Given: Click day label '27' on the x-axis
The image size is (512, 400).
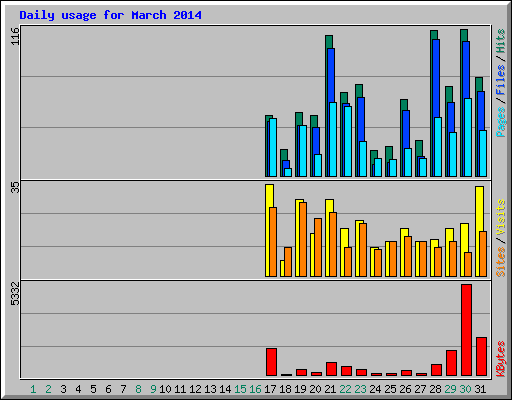Looking at the screenshot, I should [420, 389].
